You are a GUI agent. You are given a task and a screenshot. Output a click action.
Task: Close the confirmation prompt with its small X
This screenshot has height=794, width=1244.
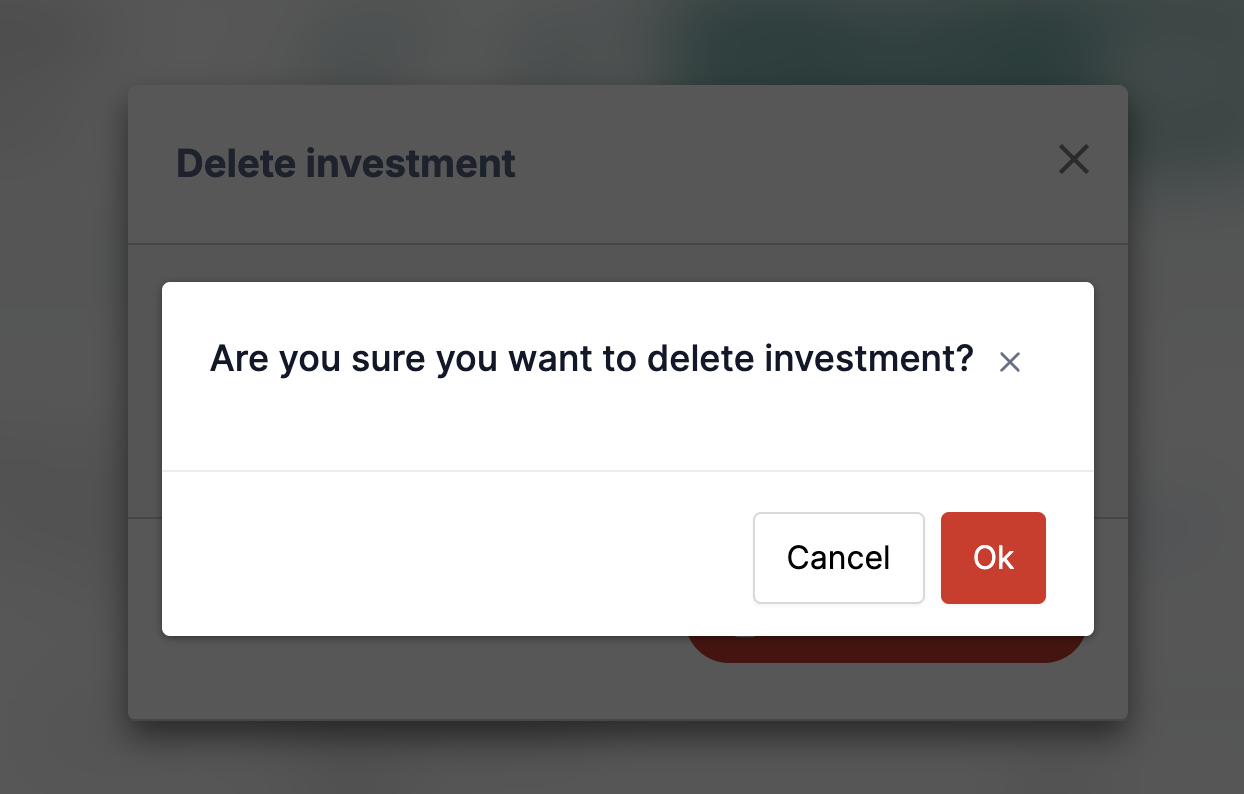[1010, 362]
